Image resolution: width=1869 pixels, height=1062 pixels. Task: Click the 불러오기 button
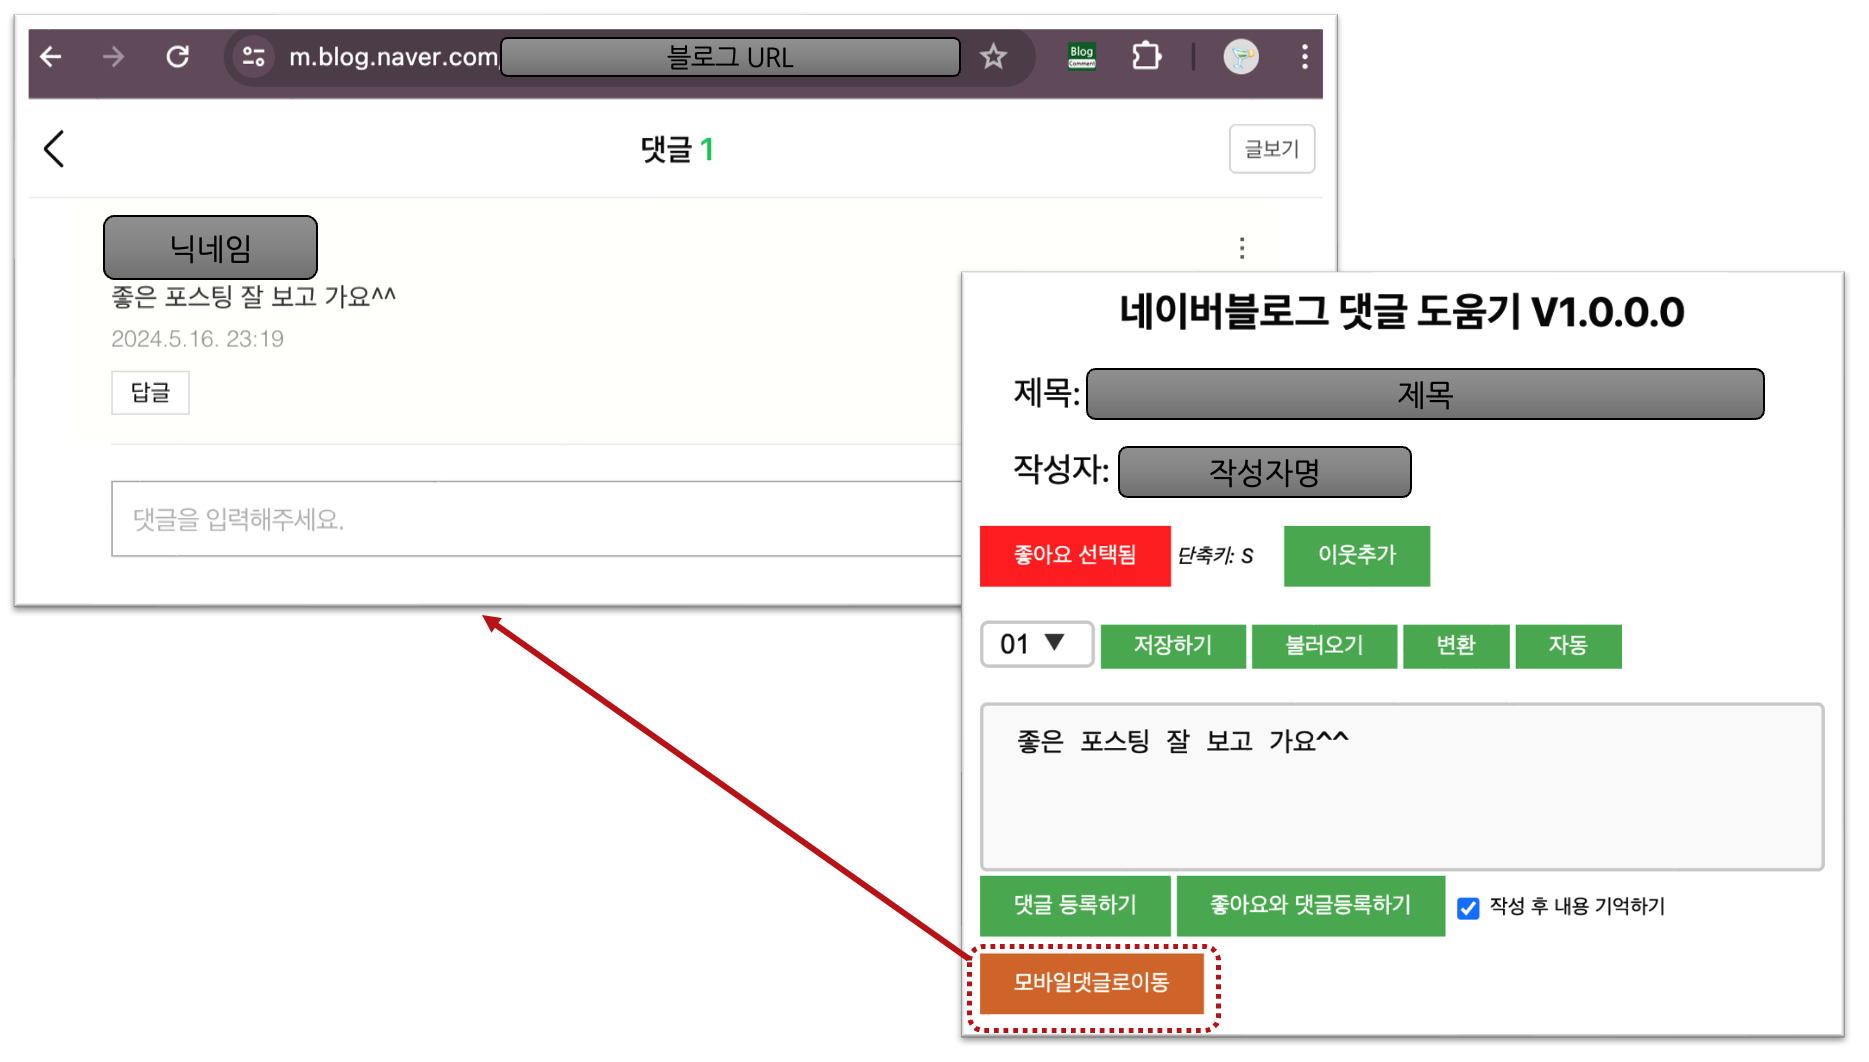coord(1324,645)
